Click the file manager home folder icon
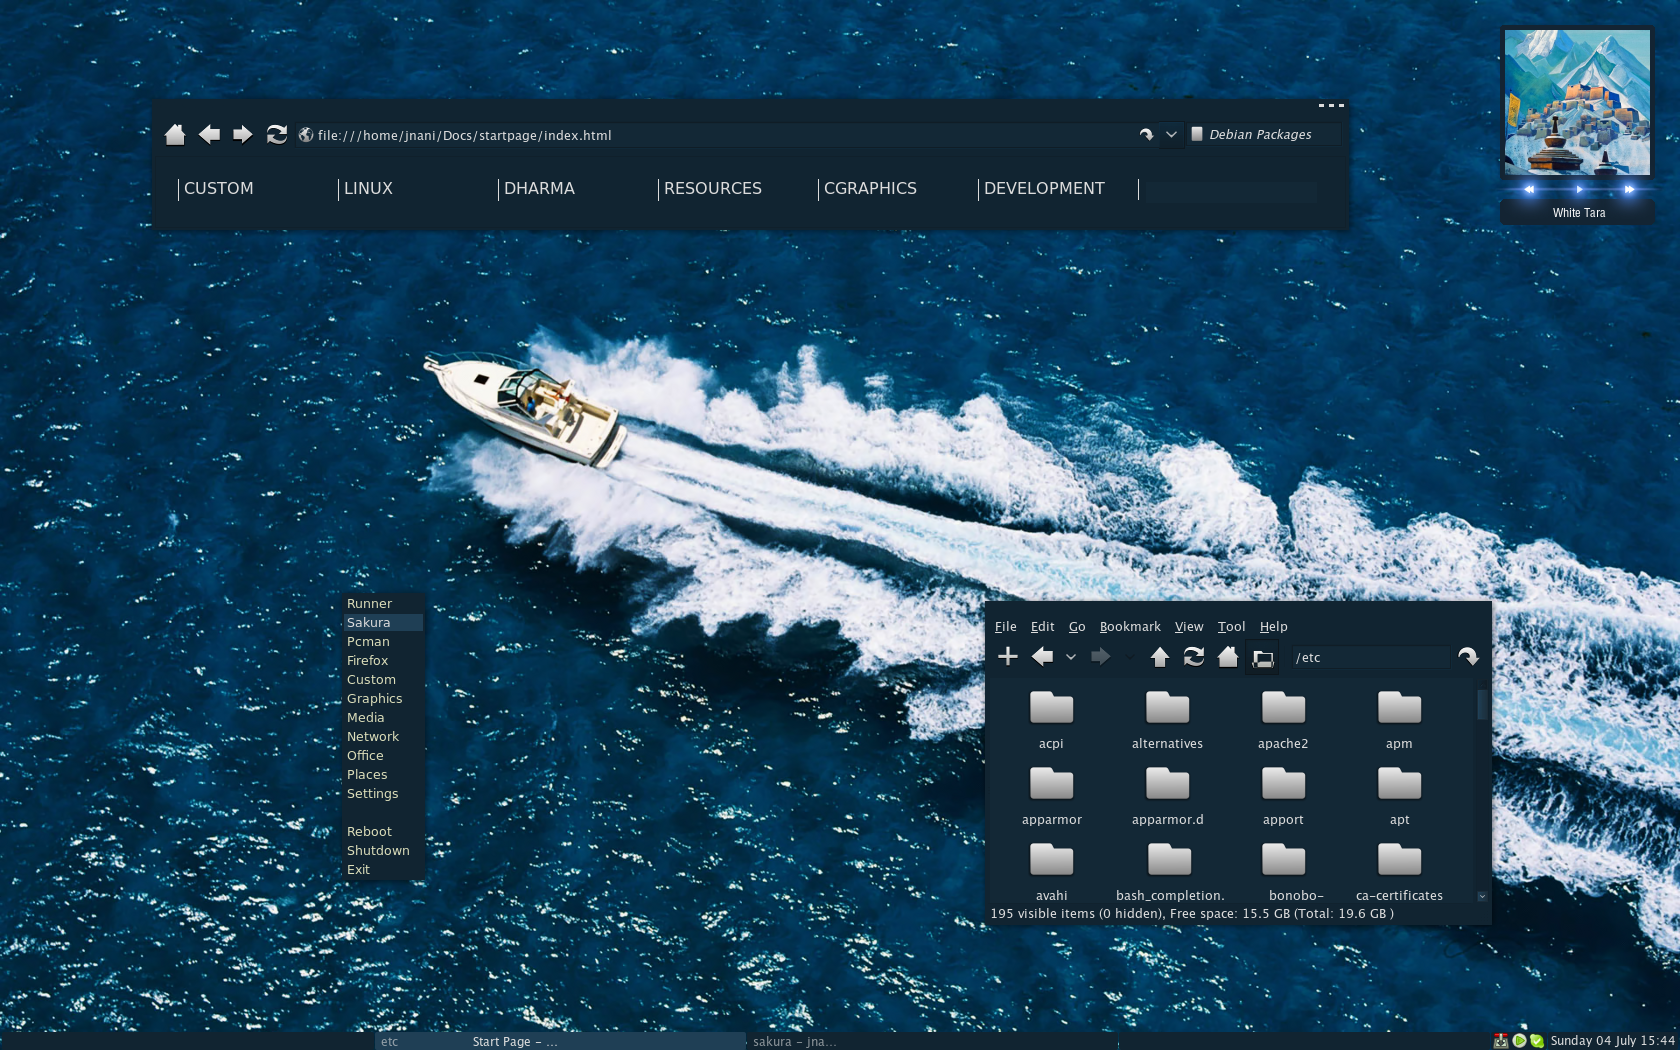The width and height of the screenshot is (1680, 1050). tap(1228, 657)
